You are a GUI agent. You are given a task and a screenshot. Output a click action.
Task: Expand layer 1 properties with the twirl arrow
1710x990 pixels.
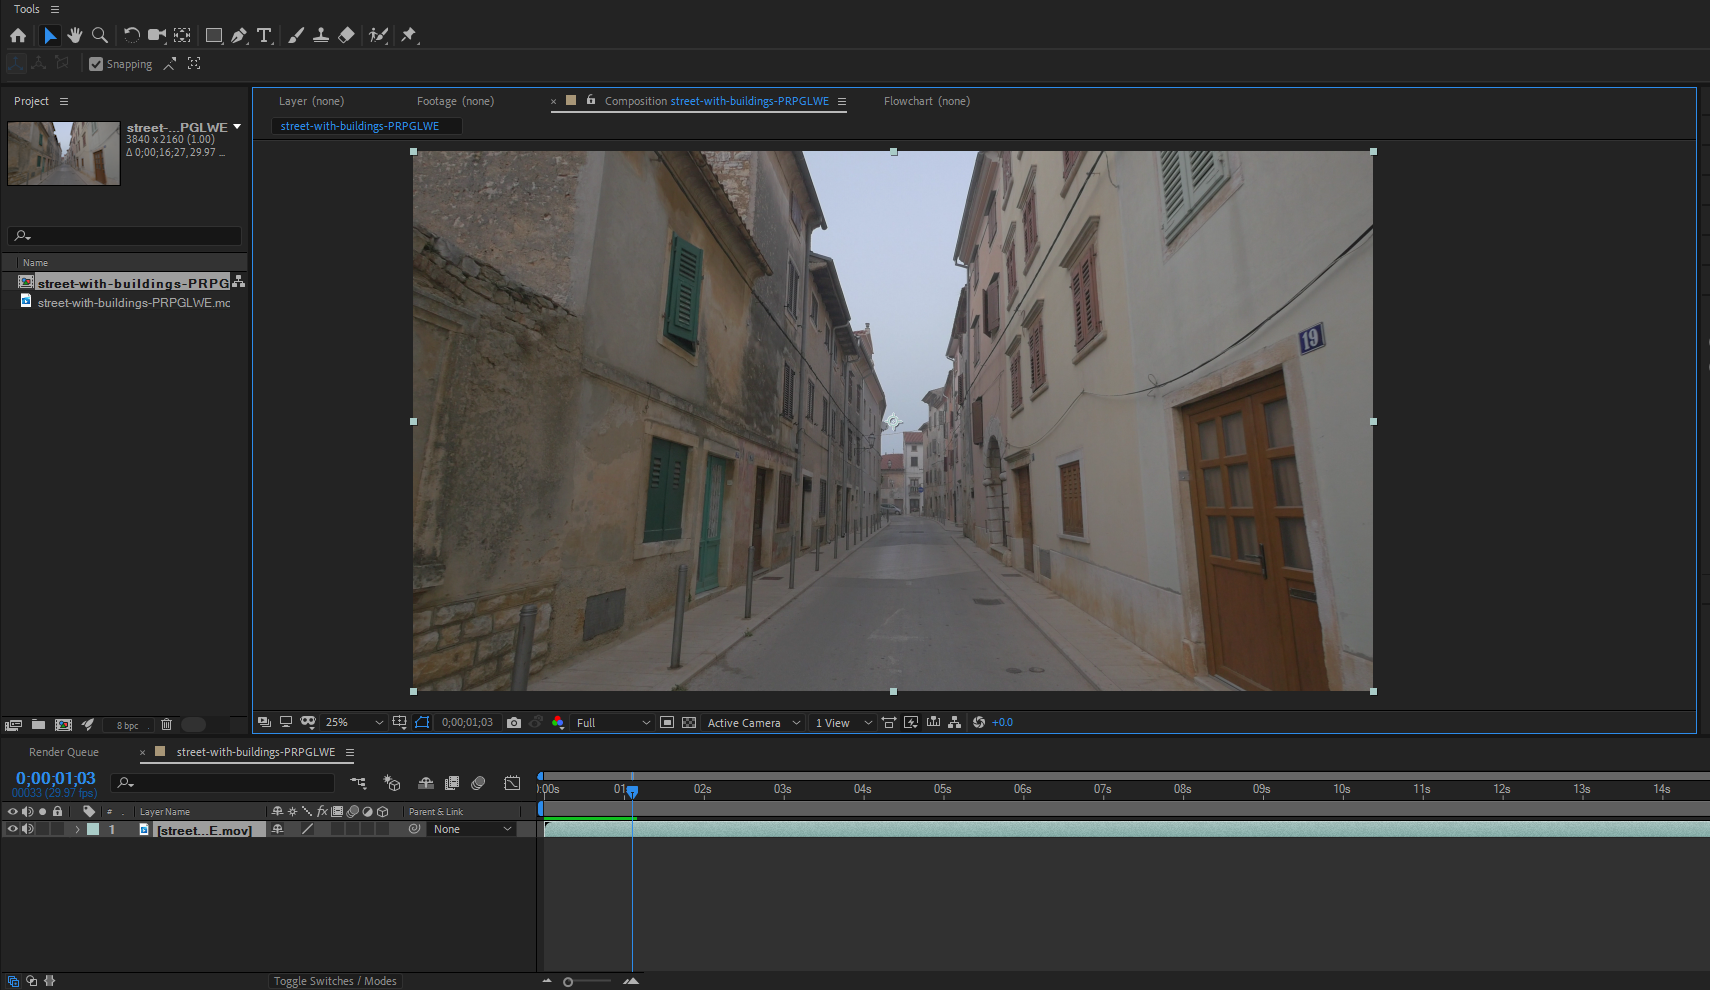77,829
